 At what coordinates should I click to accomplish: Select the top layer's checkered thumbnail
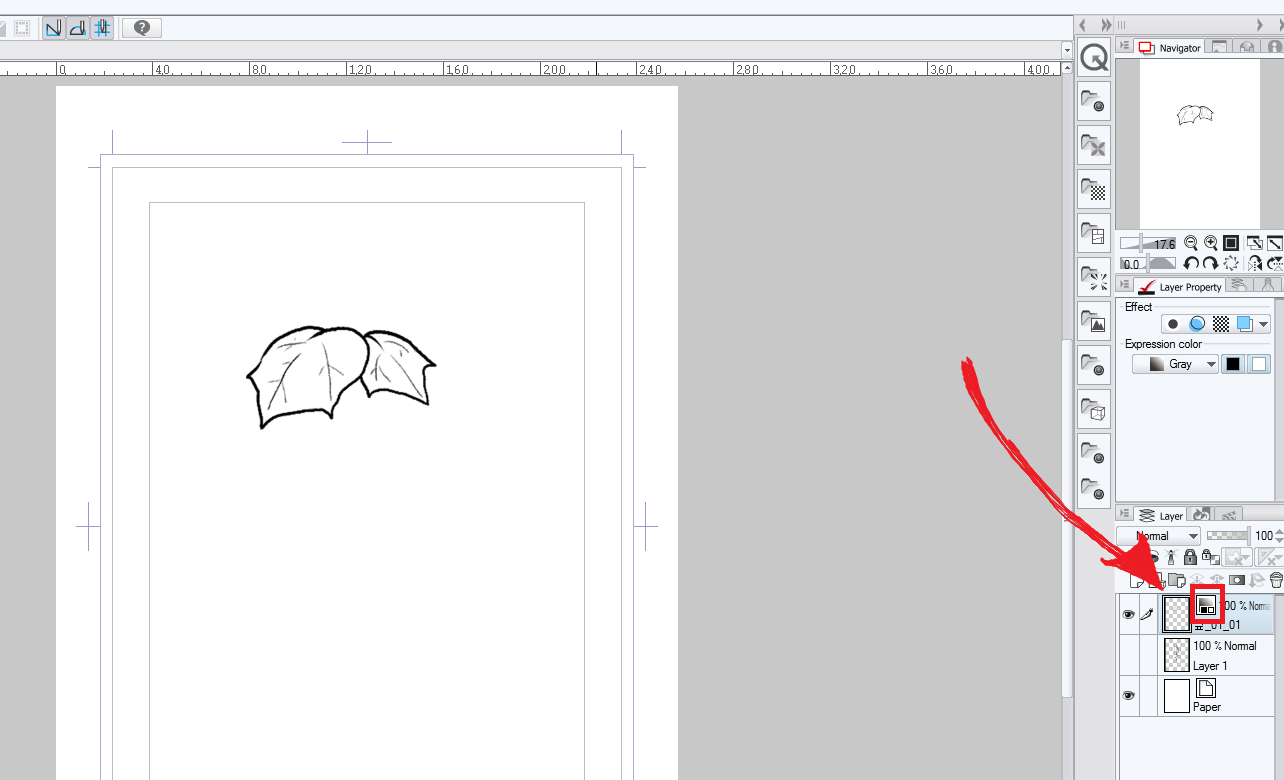point(1176,614)
